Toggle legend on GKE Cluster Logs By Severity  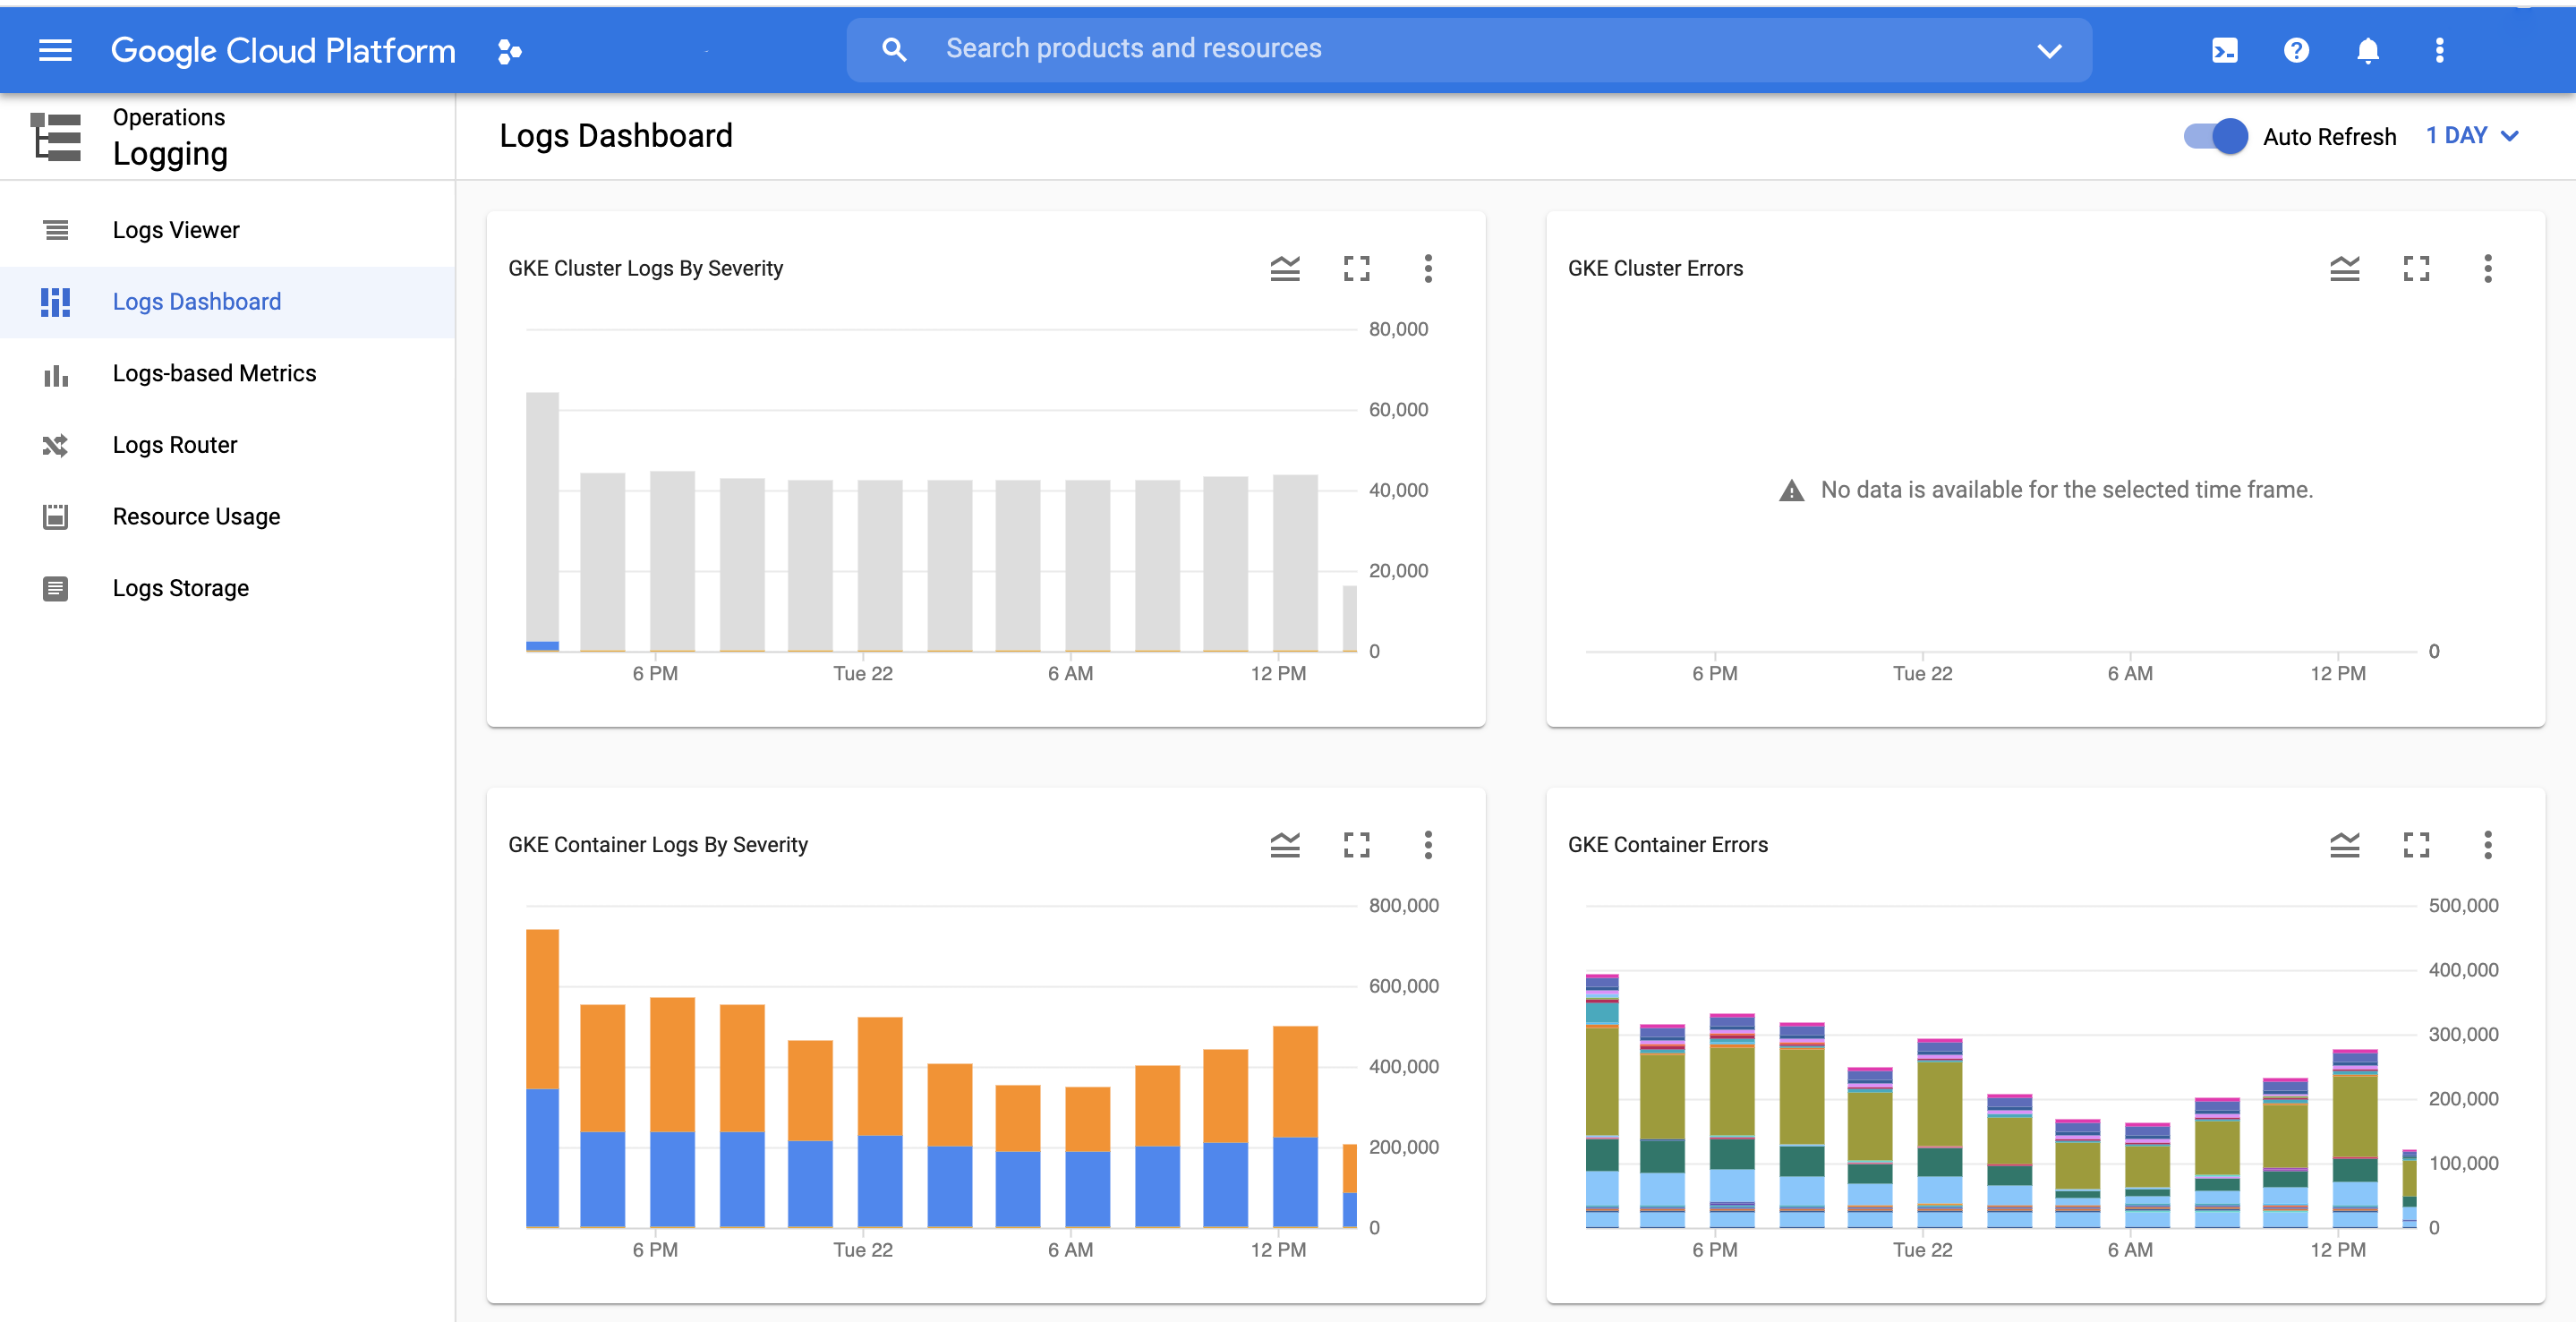pos(1285,268)
